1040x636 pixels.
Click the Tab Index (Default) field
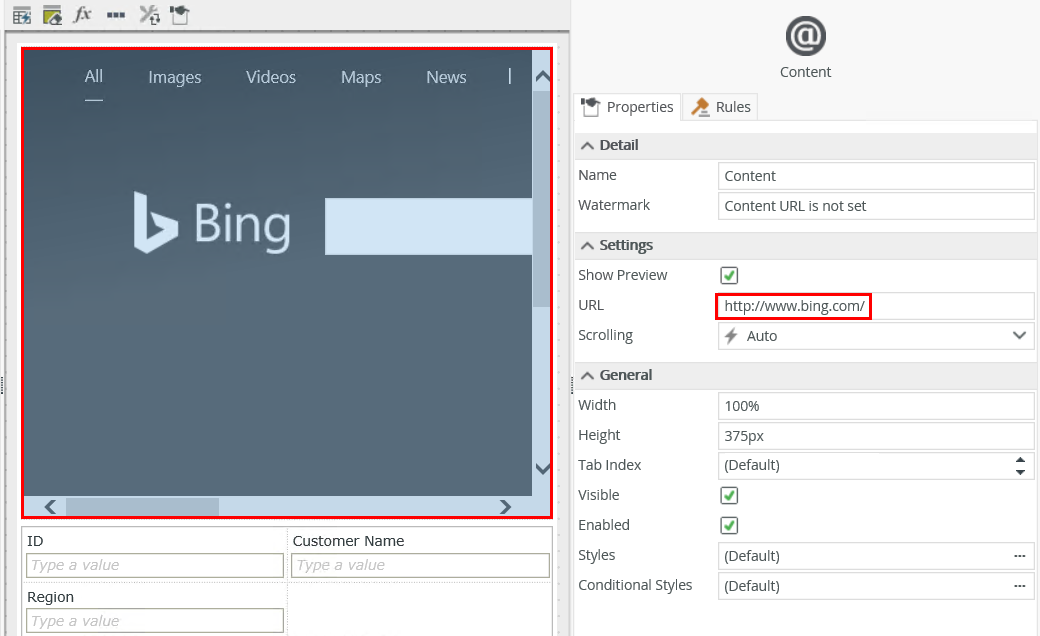click(876, 466)
